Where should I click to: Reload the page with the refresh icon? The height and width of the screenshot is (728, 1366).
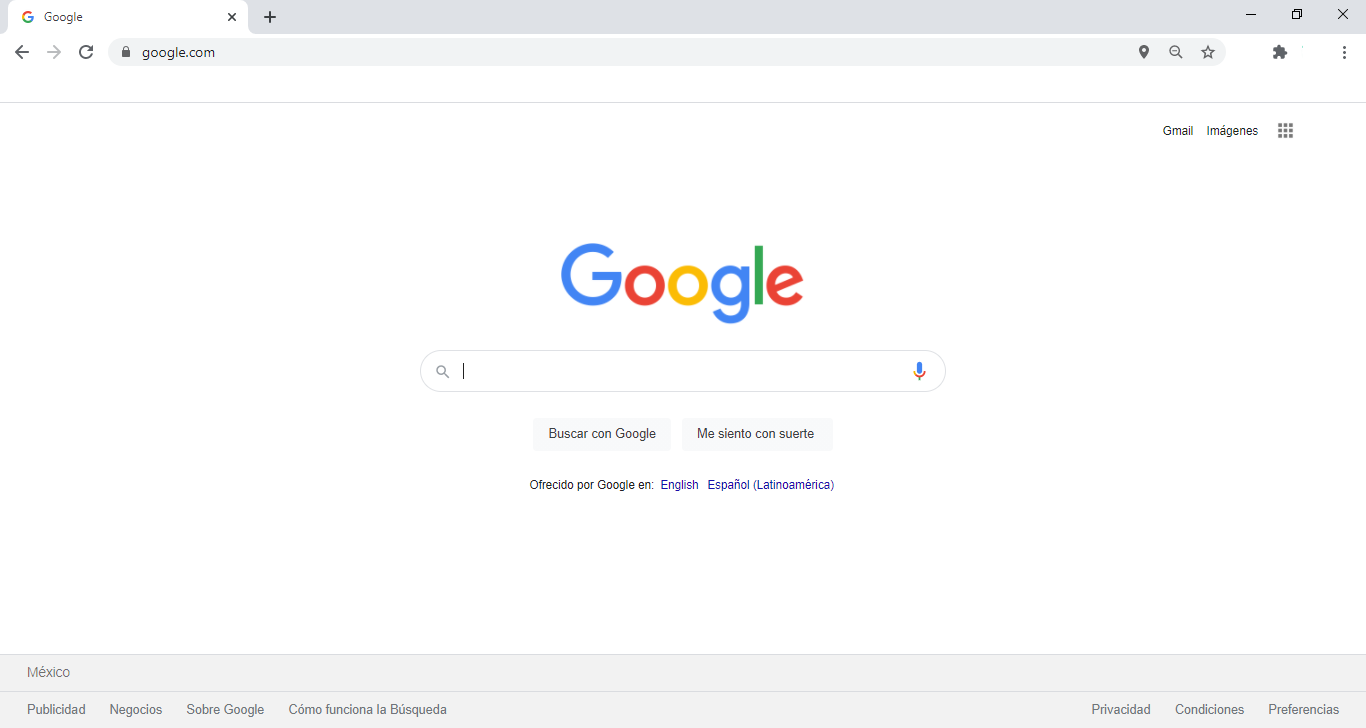tap(86, 52)
